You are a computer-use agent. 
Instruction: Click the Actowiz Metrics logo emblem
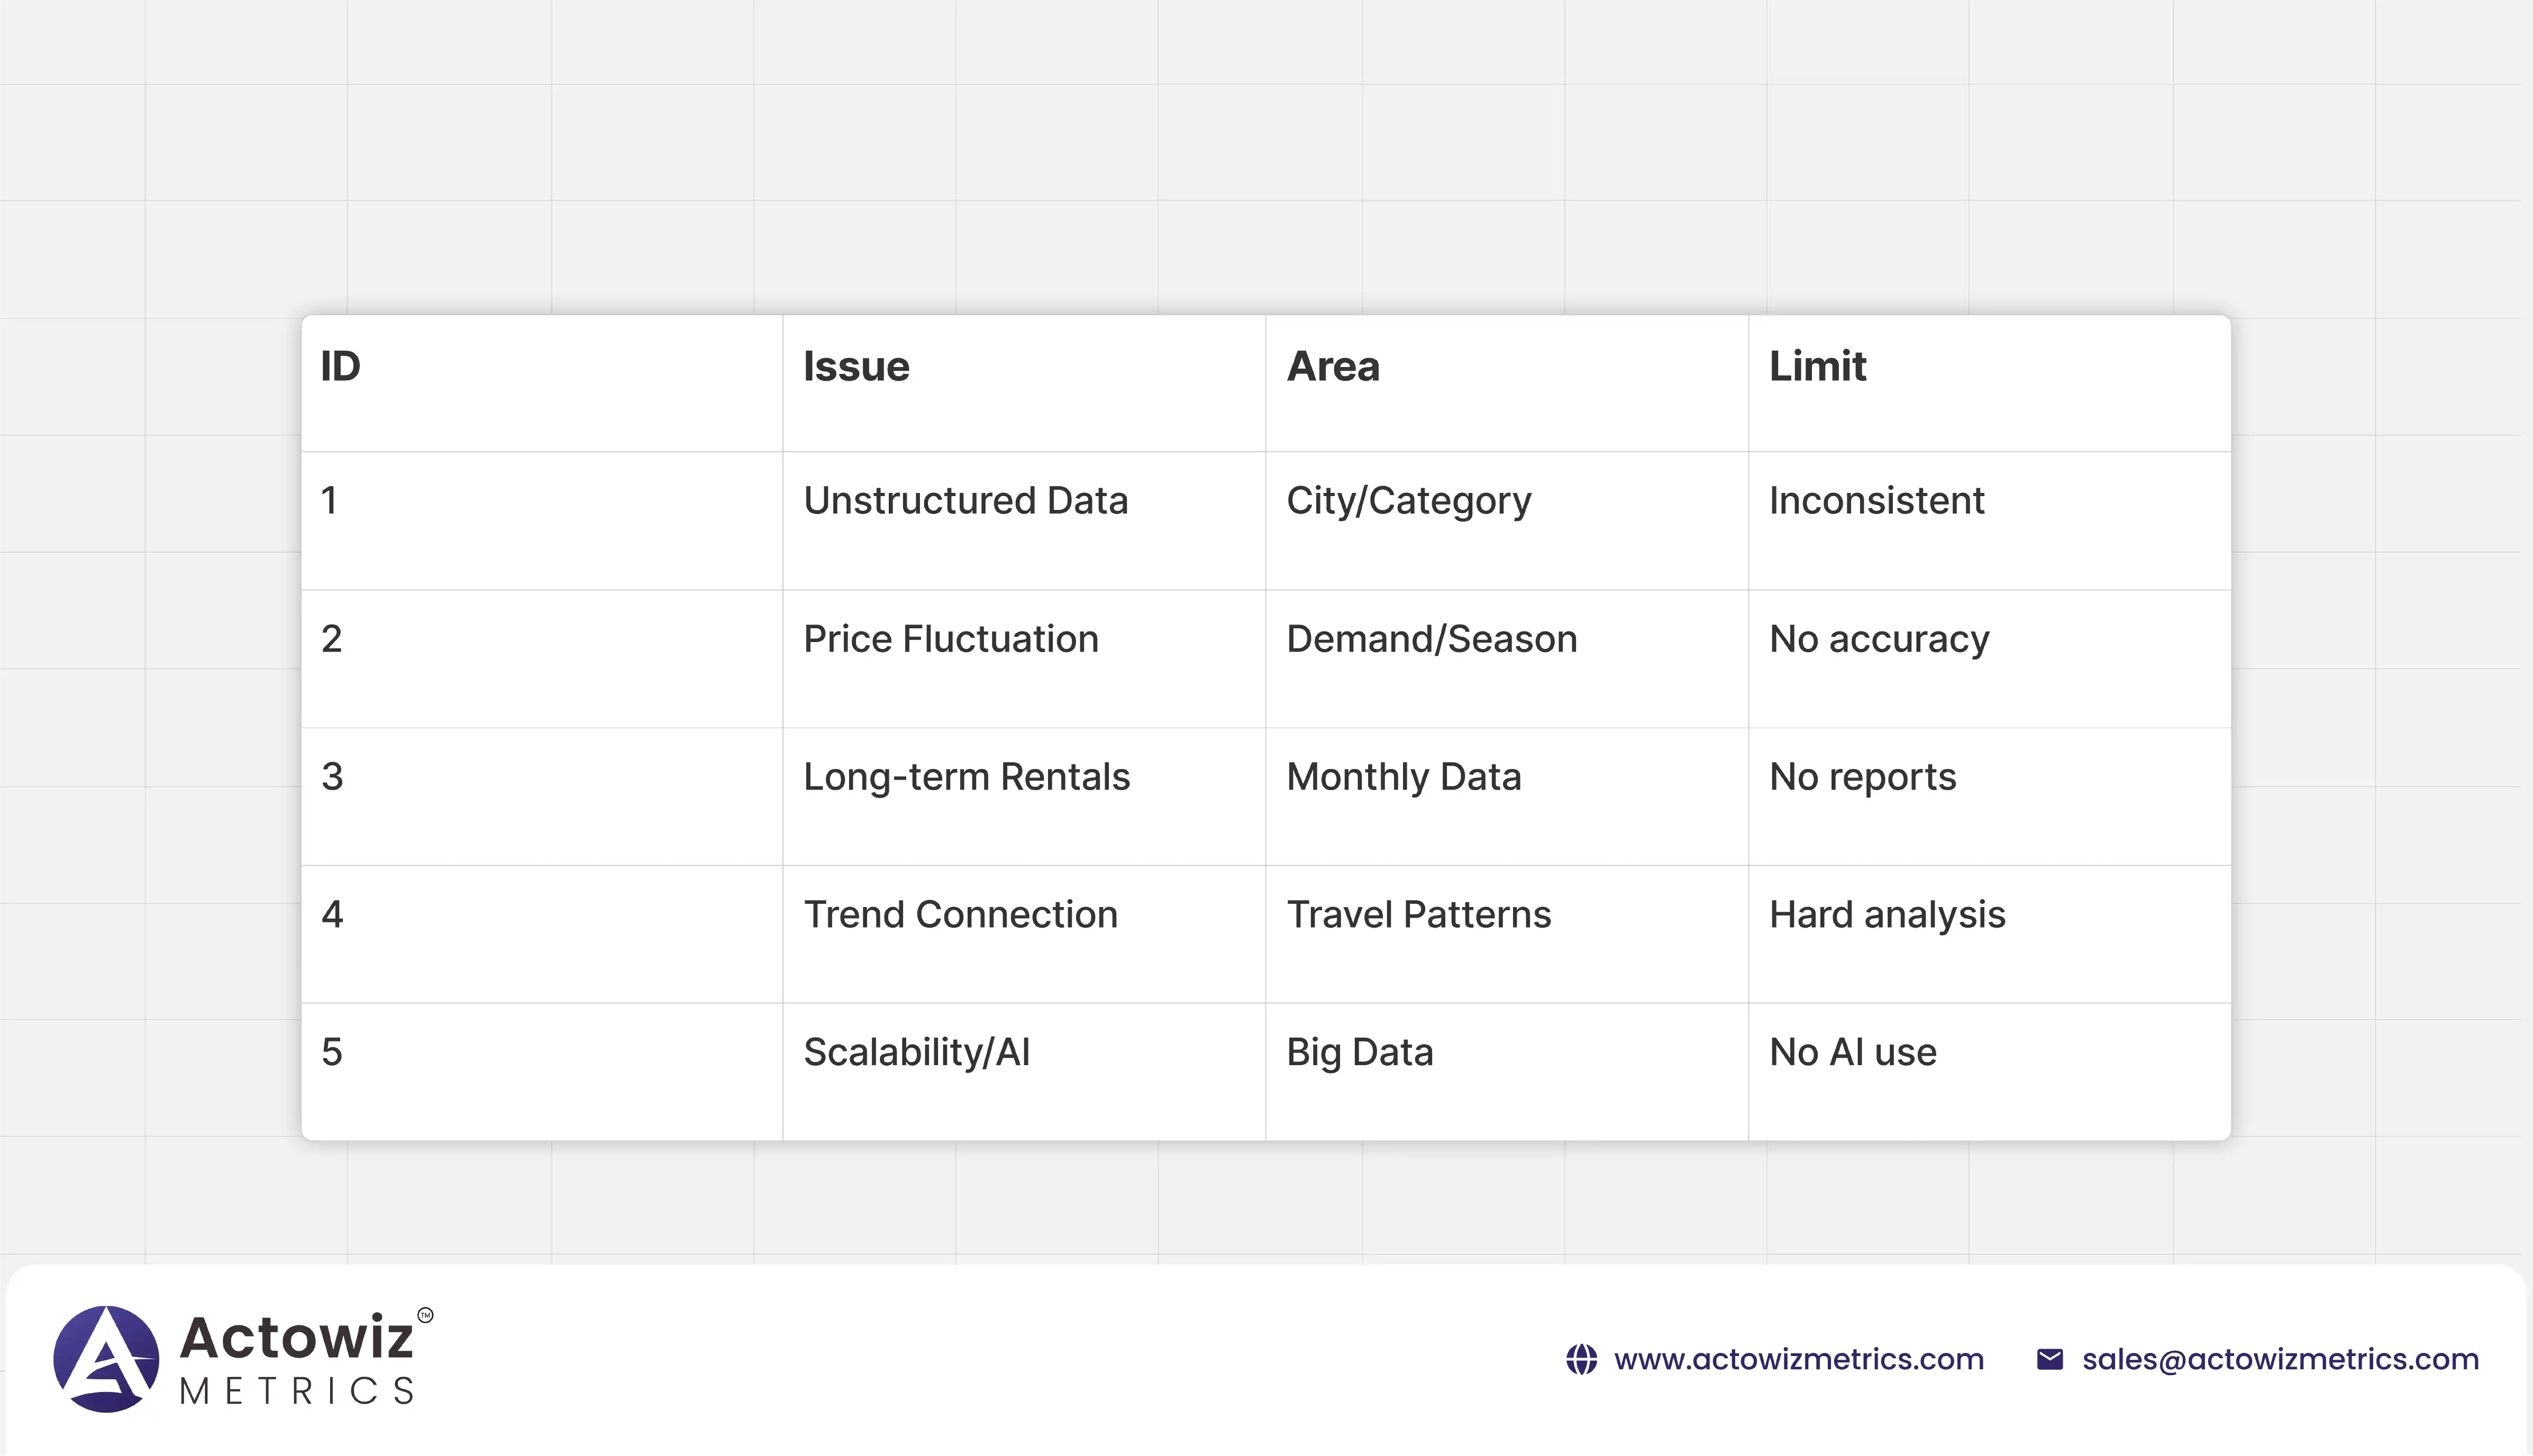tap(106, 1359)
